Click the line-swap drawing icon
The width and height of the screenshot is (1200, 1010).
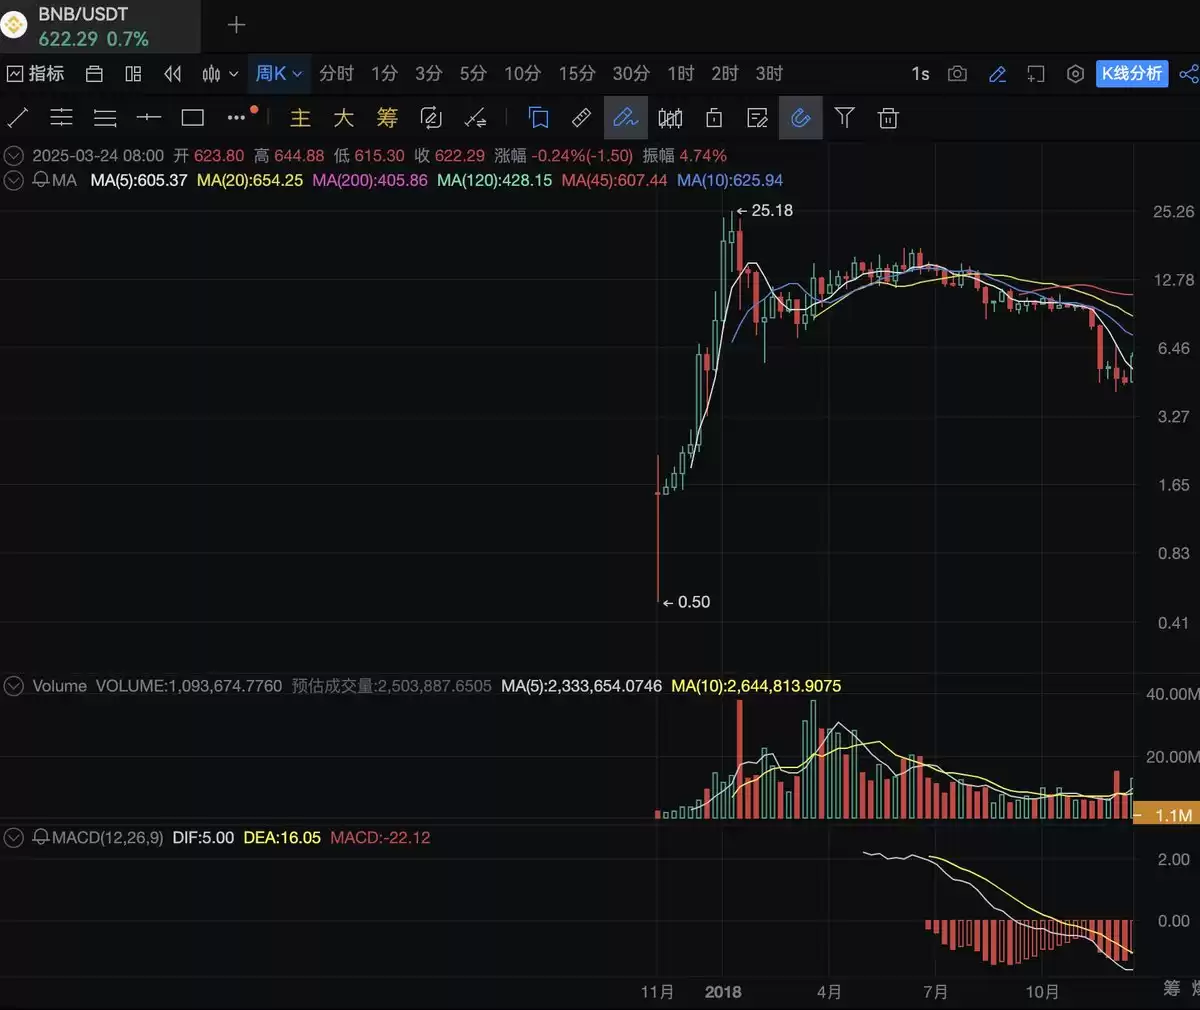click(476, 118)
